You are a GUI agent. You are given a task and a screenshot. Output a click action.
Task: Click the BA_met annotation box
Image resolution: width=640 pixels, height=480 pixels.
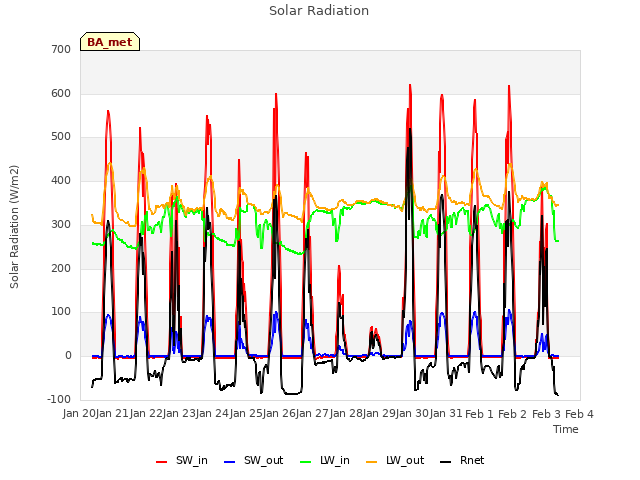point(110,42)
